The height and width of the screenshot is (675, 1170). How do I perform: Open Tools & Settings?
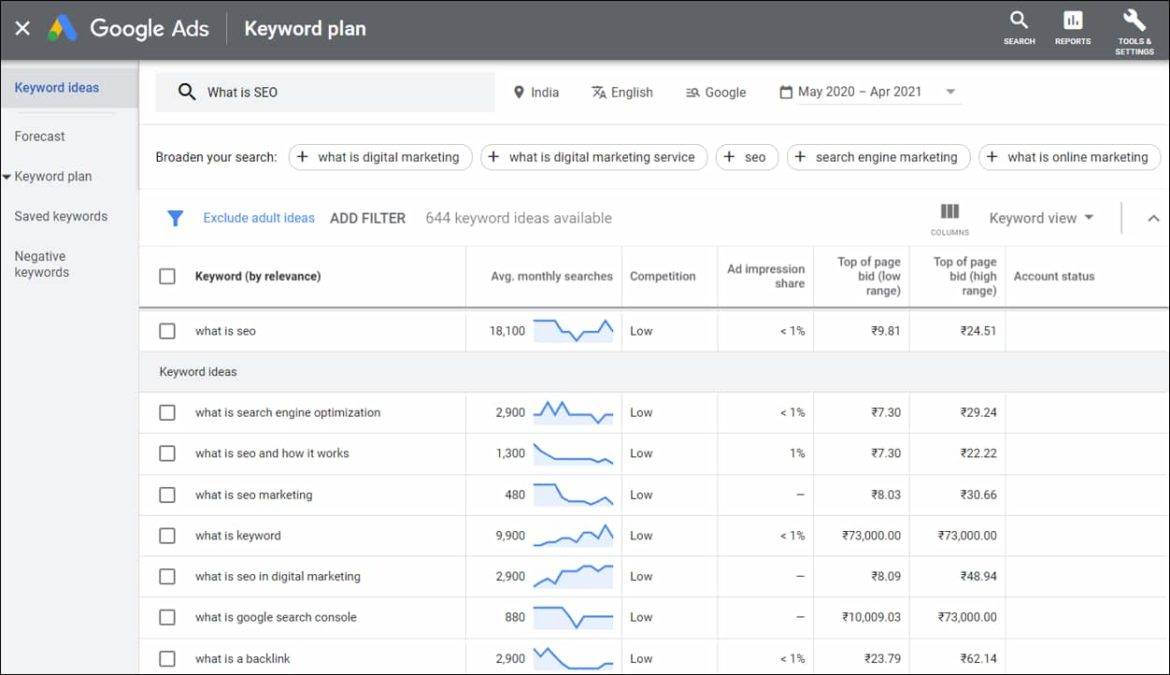coord(1133,22)
